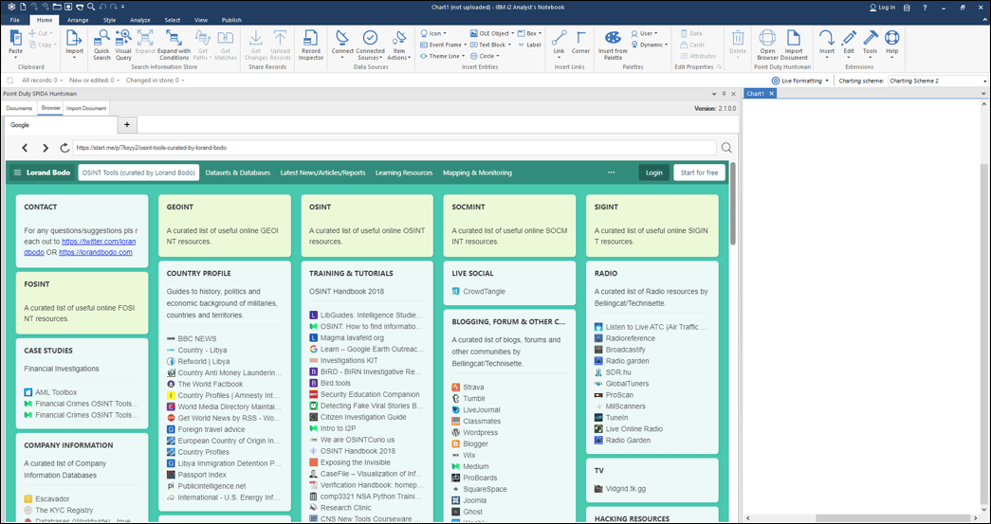Select Expand with Conditions
The width and height of the screenshot is (991, 524).
coord(174,44)
